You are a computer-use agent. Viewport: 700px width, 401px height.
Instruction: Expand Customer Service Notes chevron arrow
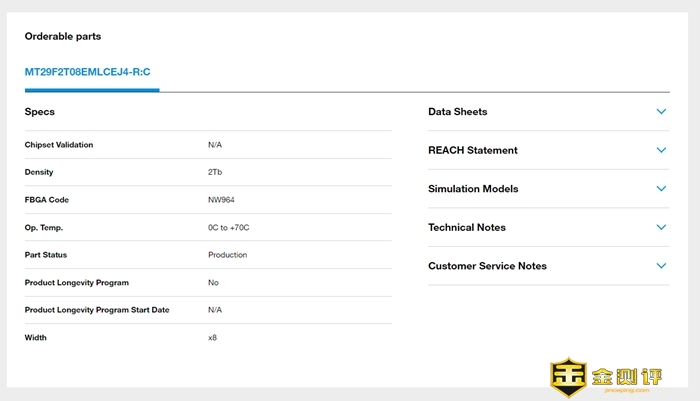tap(661, 266)
